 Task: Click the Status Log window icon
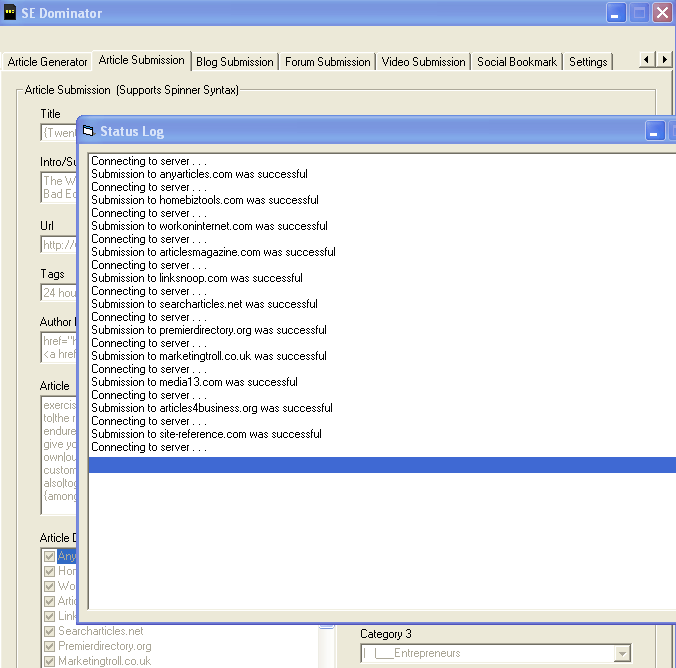click(x=88, y=131)
